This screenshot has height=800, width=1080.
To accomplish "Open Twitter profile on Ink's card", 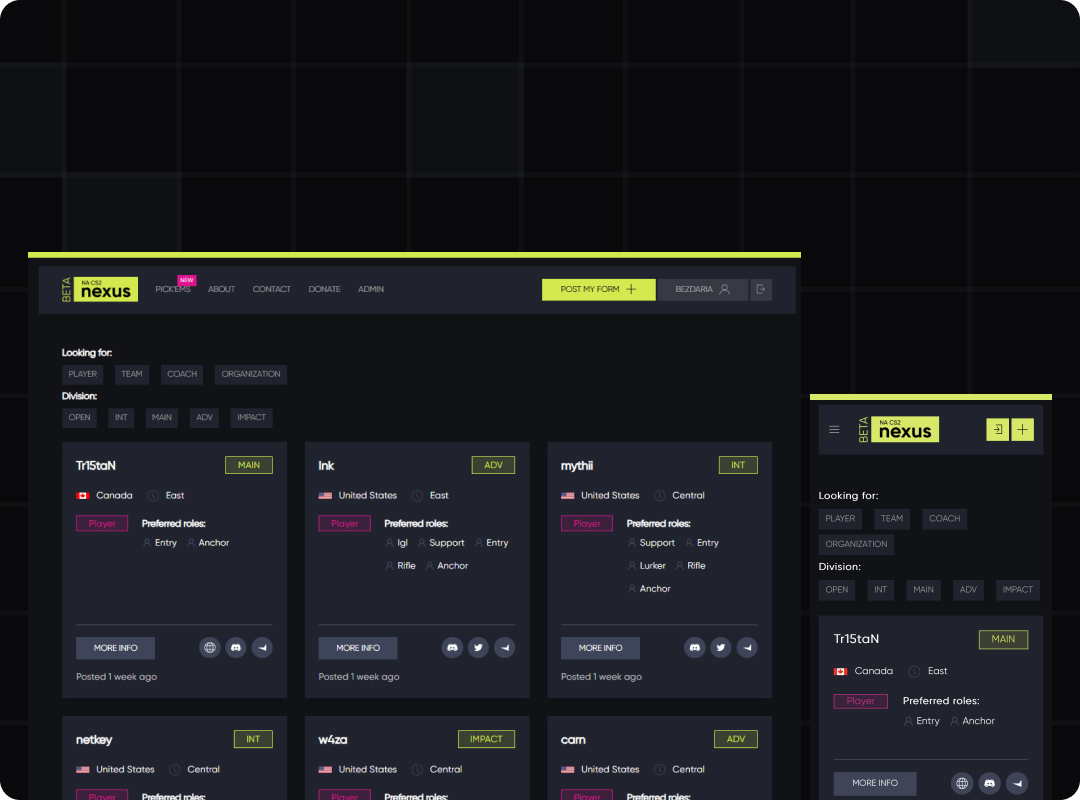I will click(x=478, y=648).
